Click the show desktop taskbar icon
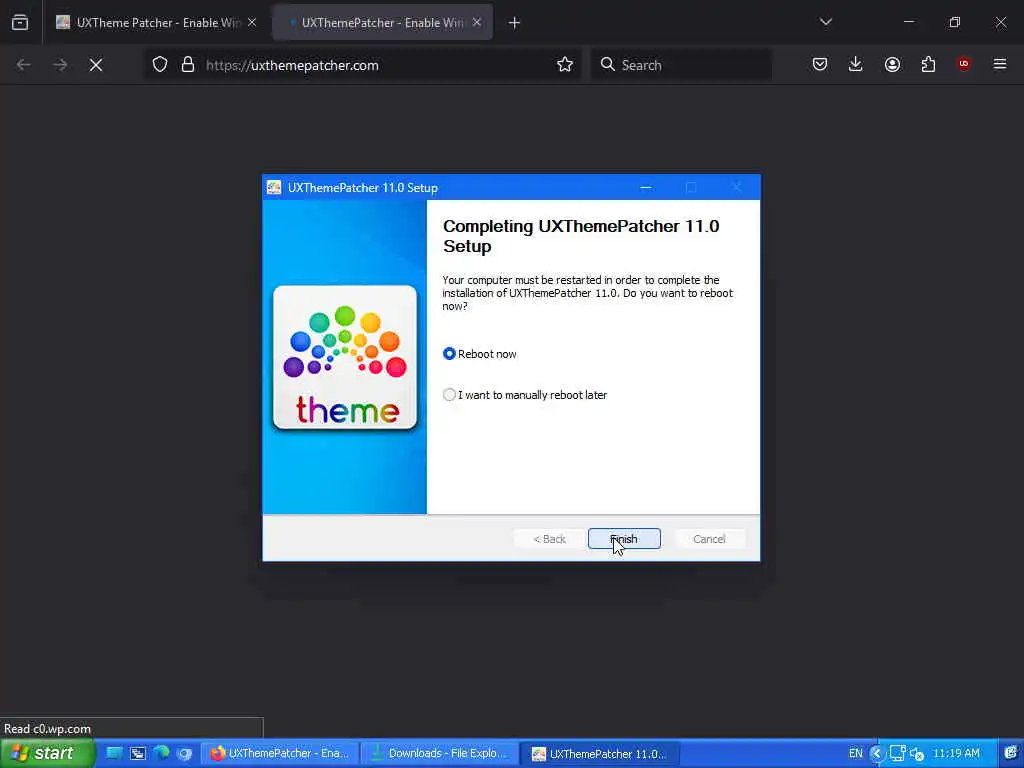 point(114,754)
